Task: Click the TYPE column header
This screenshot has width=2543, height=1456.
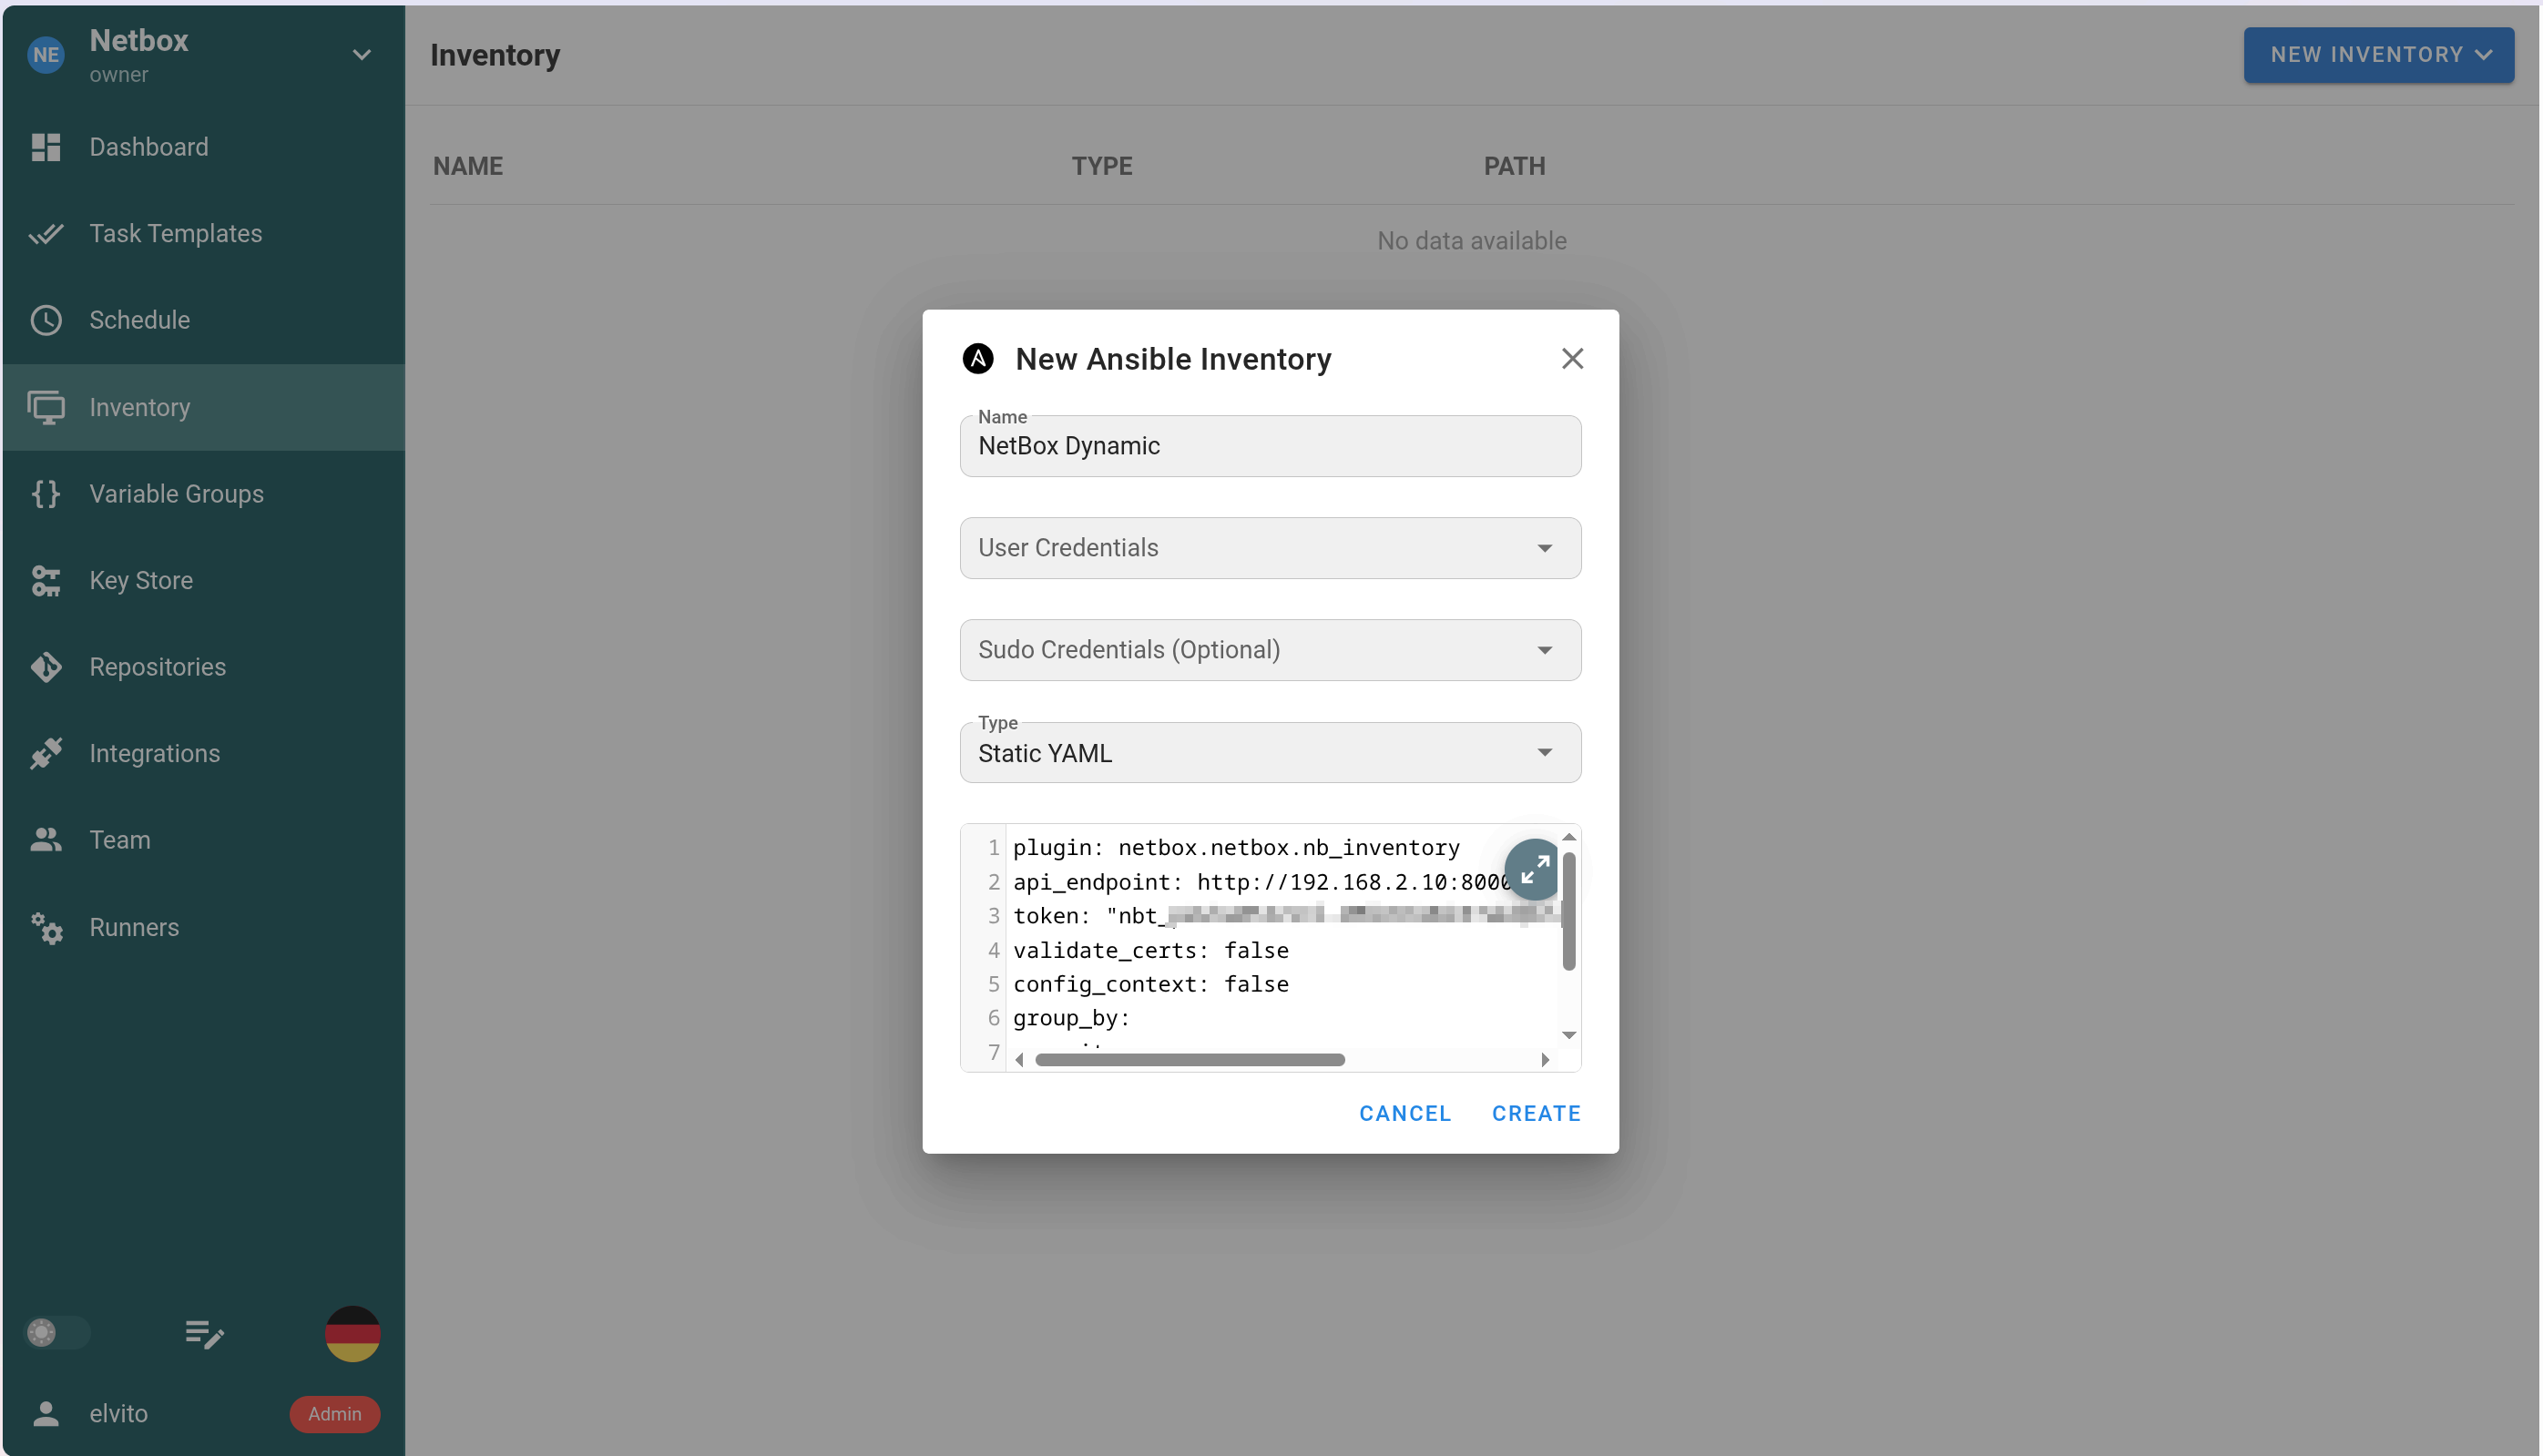Action: tap(1102, 166)
